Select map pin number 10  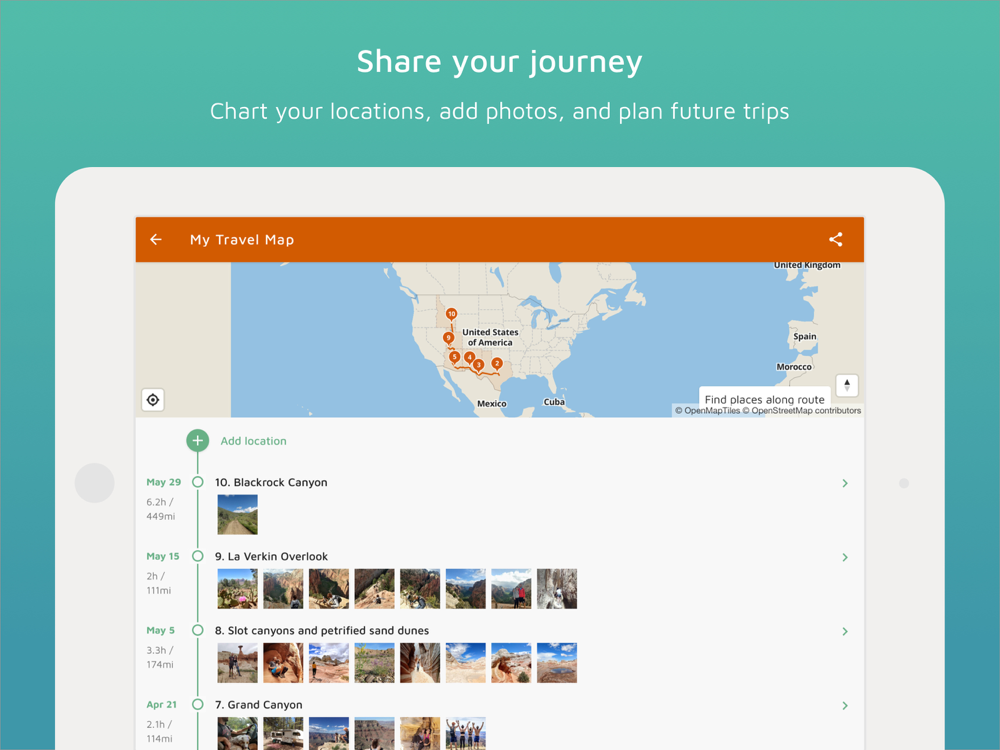pyautogui.click(x=452, y=314)
